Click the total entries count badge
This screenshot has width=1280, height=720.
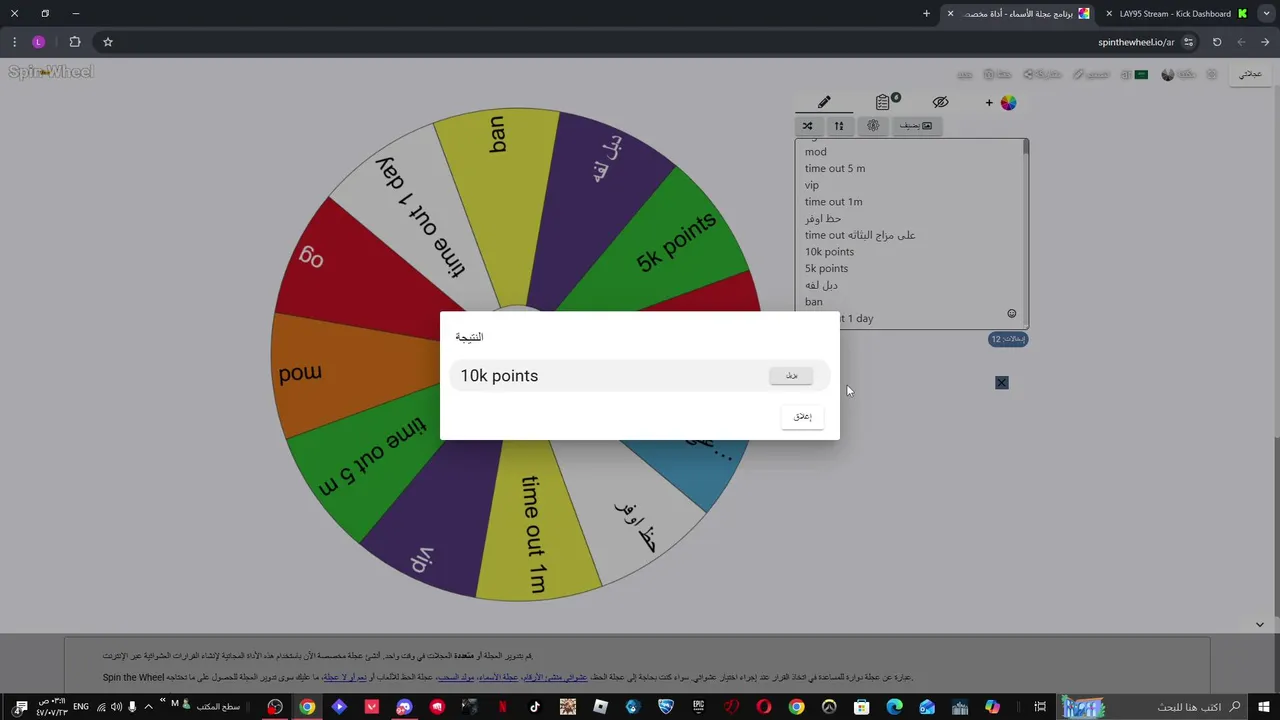1008,339
